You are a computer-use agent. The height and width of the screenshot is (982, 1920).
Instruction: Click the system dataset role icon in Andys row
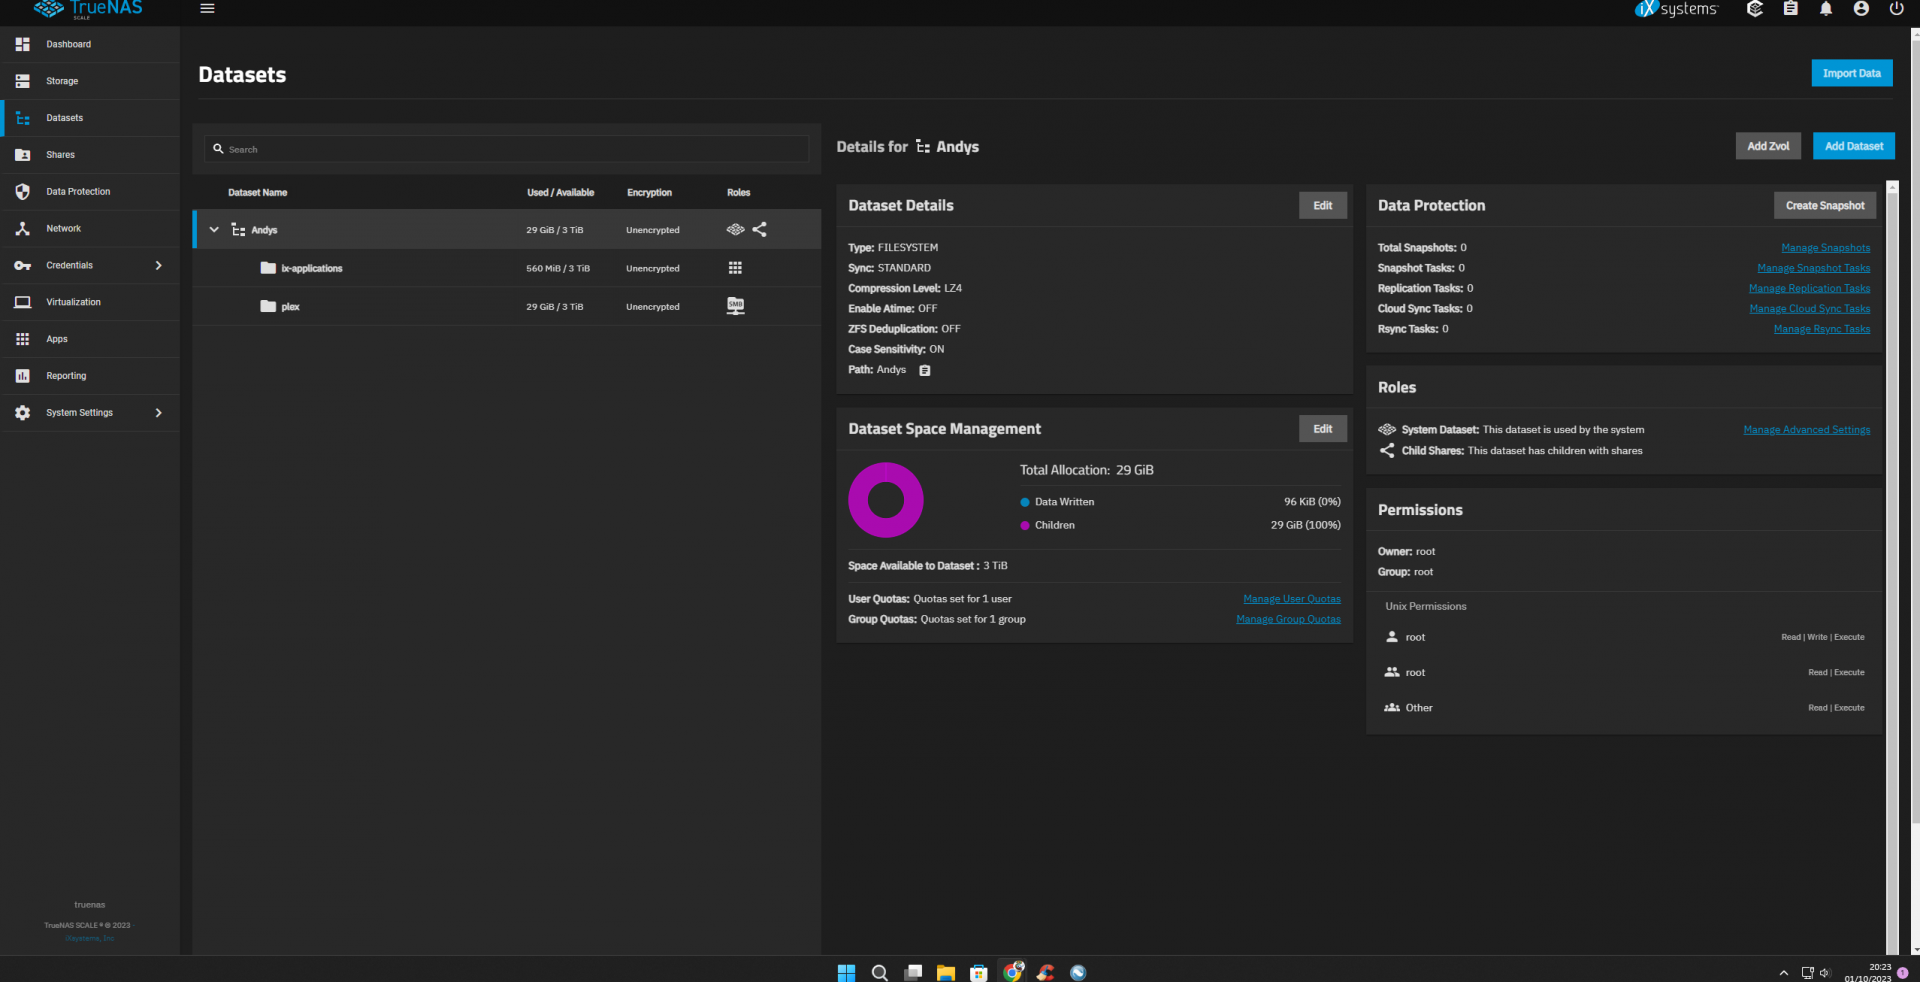click(735, 230)
